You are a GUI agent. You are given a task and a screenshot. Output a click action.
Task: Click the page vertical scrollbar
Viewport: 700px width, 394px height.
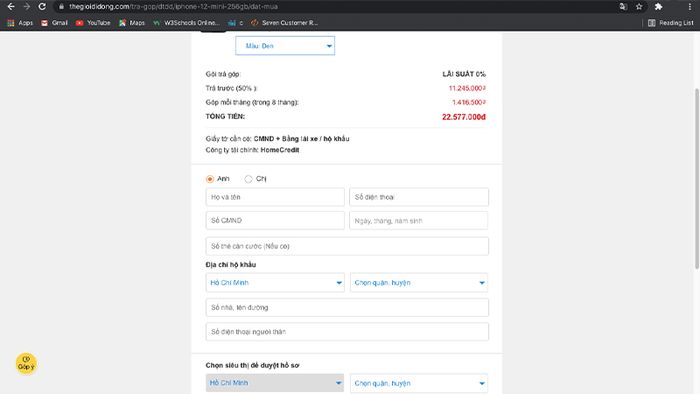pos(697,178)
